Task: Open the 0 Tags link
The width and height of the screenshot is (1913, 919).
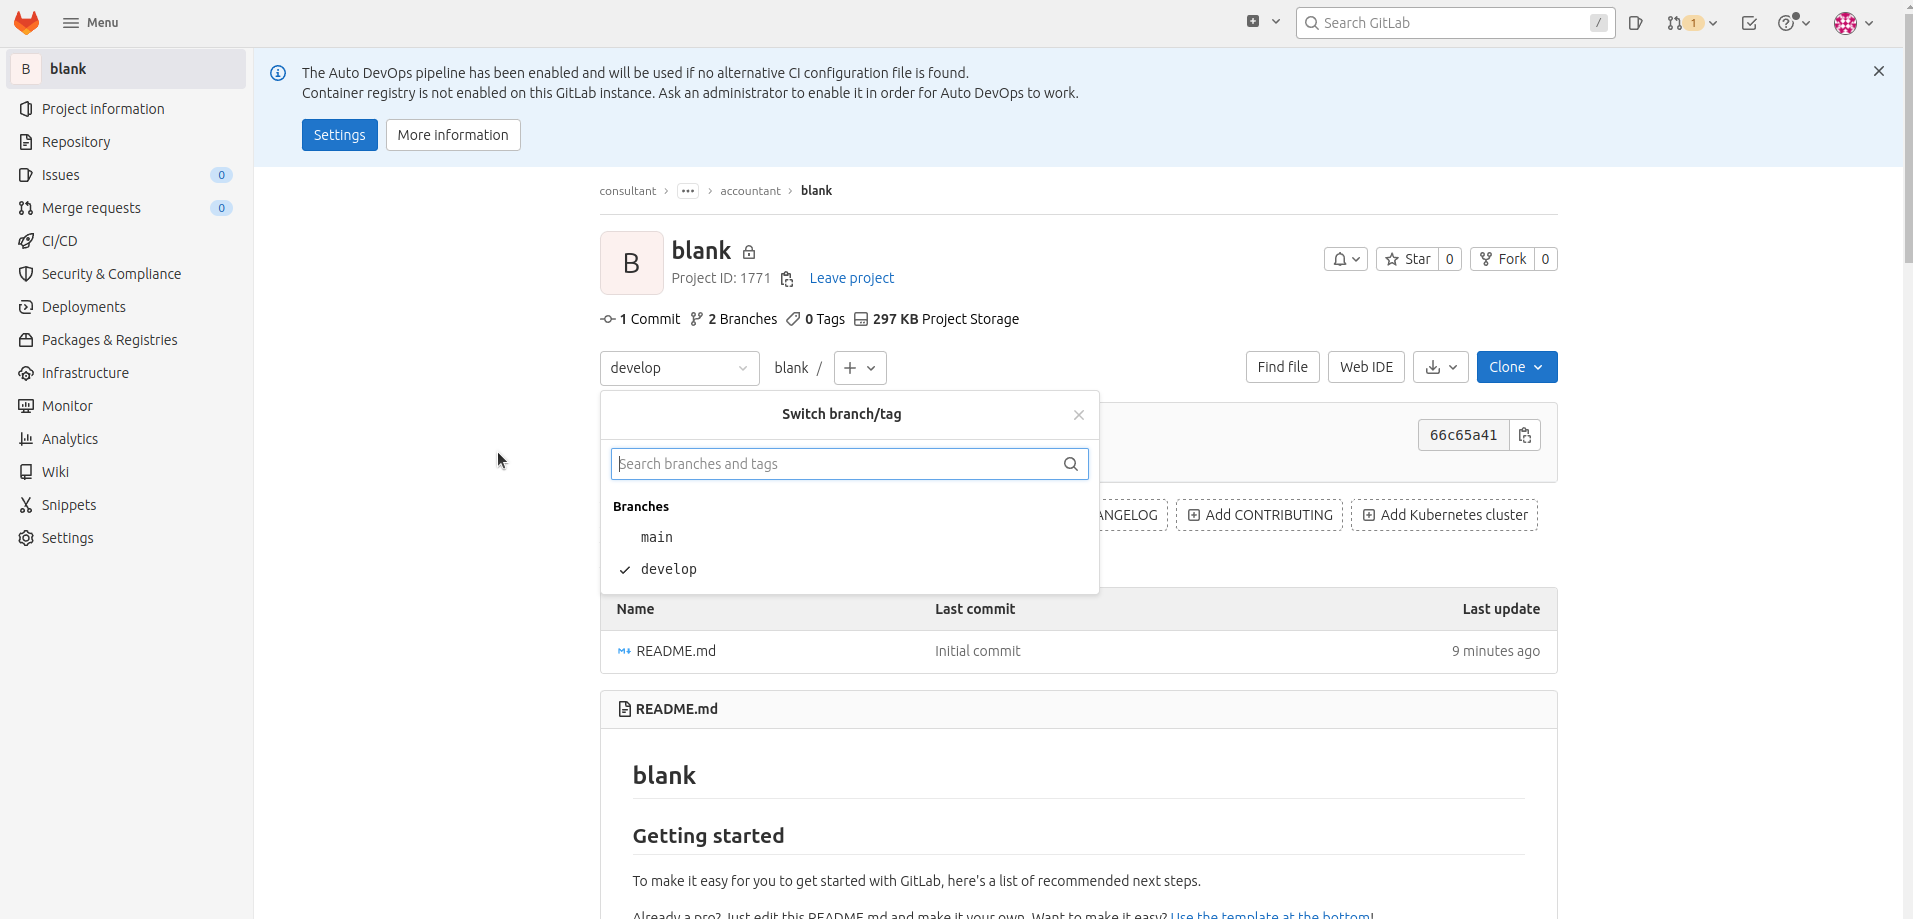Action: pos(815,319)
